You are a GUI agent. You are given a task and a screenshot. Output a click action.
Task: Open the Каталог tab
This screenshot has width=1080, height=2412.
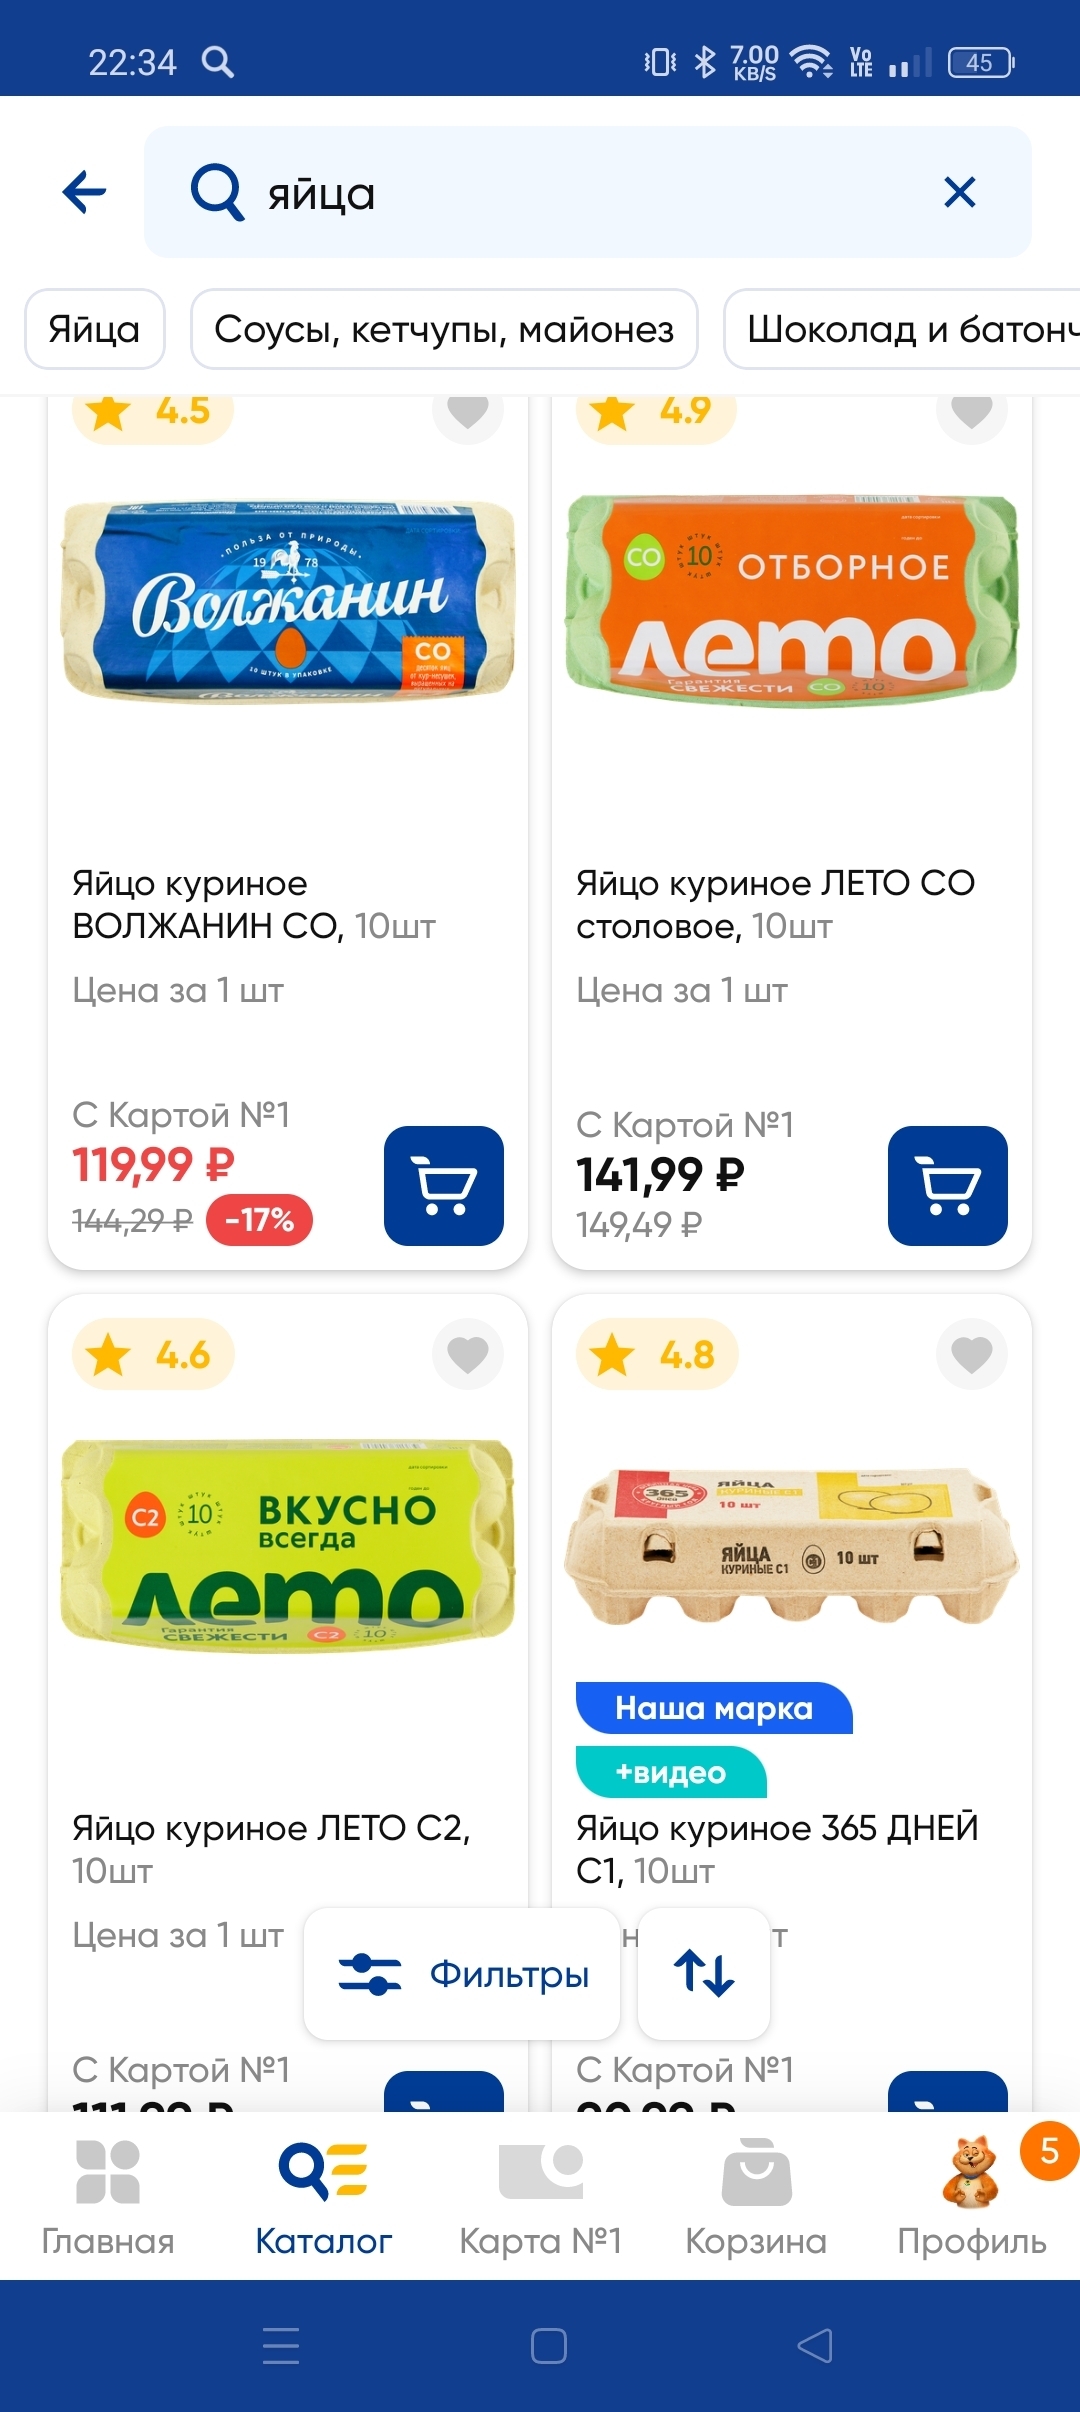click(324, 2196)
